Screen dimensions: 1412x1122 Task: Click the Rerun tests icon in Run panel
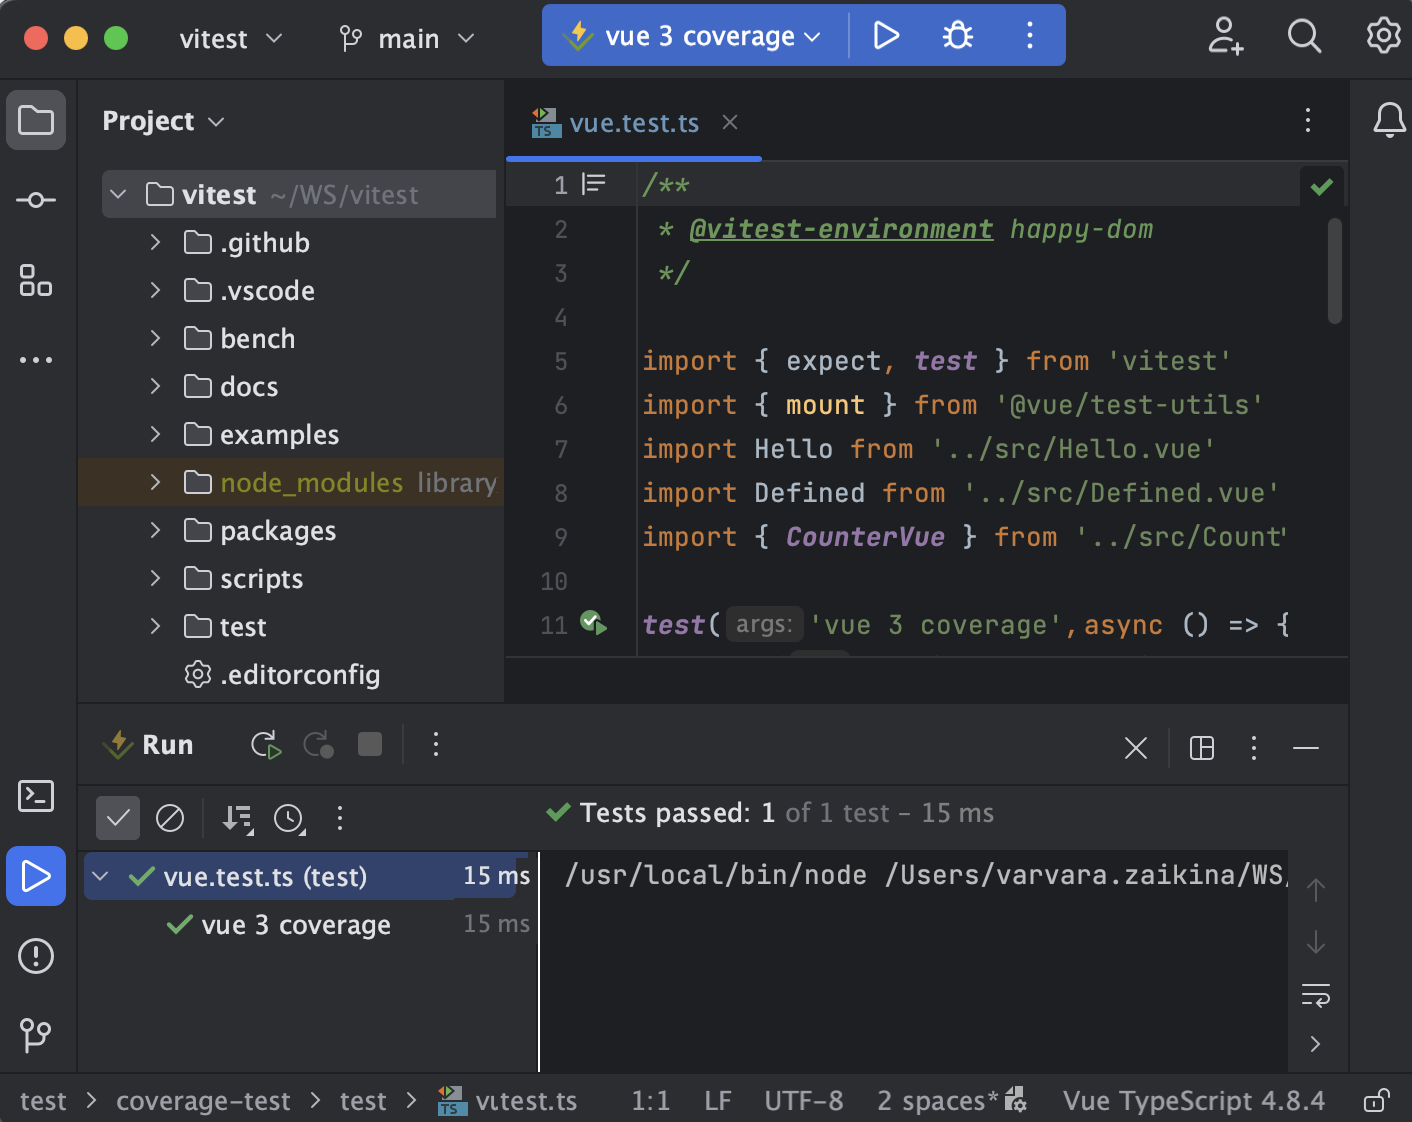point(266,745)
